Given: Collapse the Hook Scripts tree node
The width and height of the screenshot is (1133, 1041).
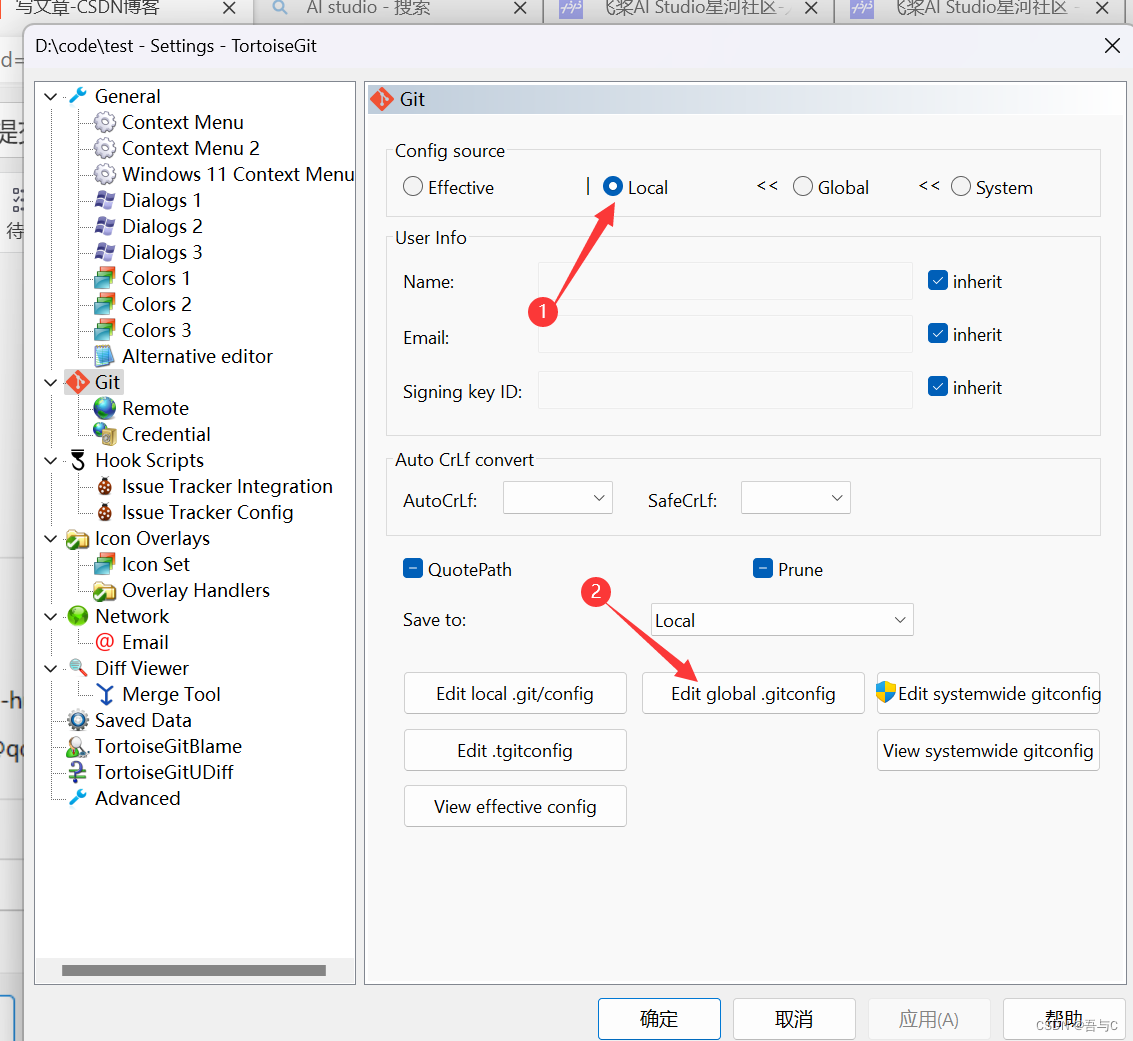Looking at the screenshot, I should [51, 460].
